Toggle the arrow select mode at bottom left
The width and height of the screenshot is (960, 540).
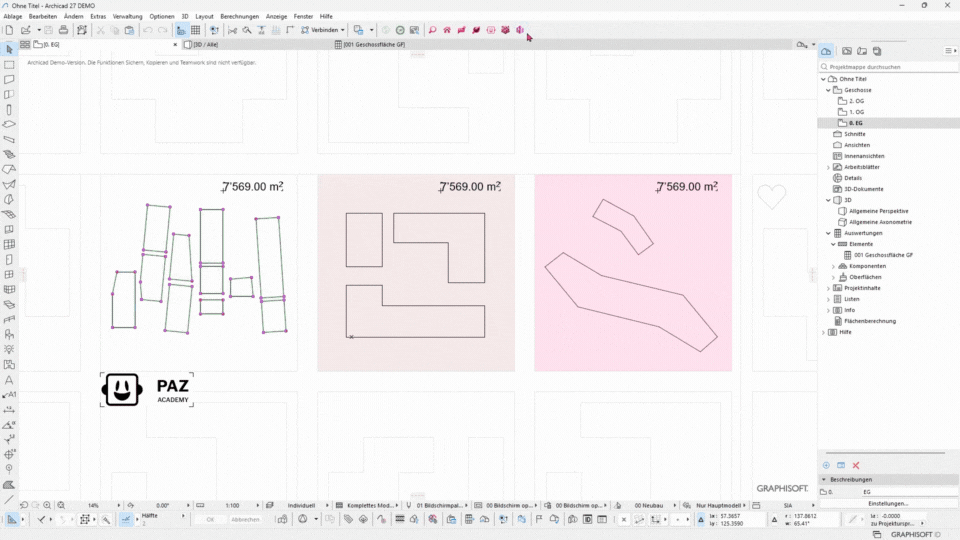point(12,519)
